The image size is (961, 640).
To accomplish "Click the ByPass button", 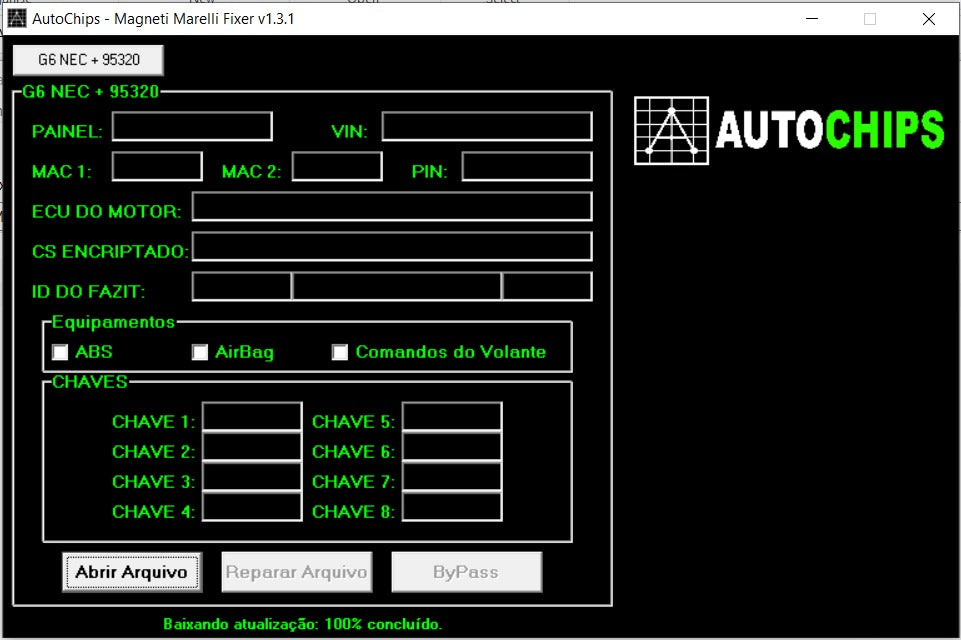I will pos(466,572).
